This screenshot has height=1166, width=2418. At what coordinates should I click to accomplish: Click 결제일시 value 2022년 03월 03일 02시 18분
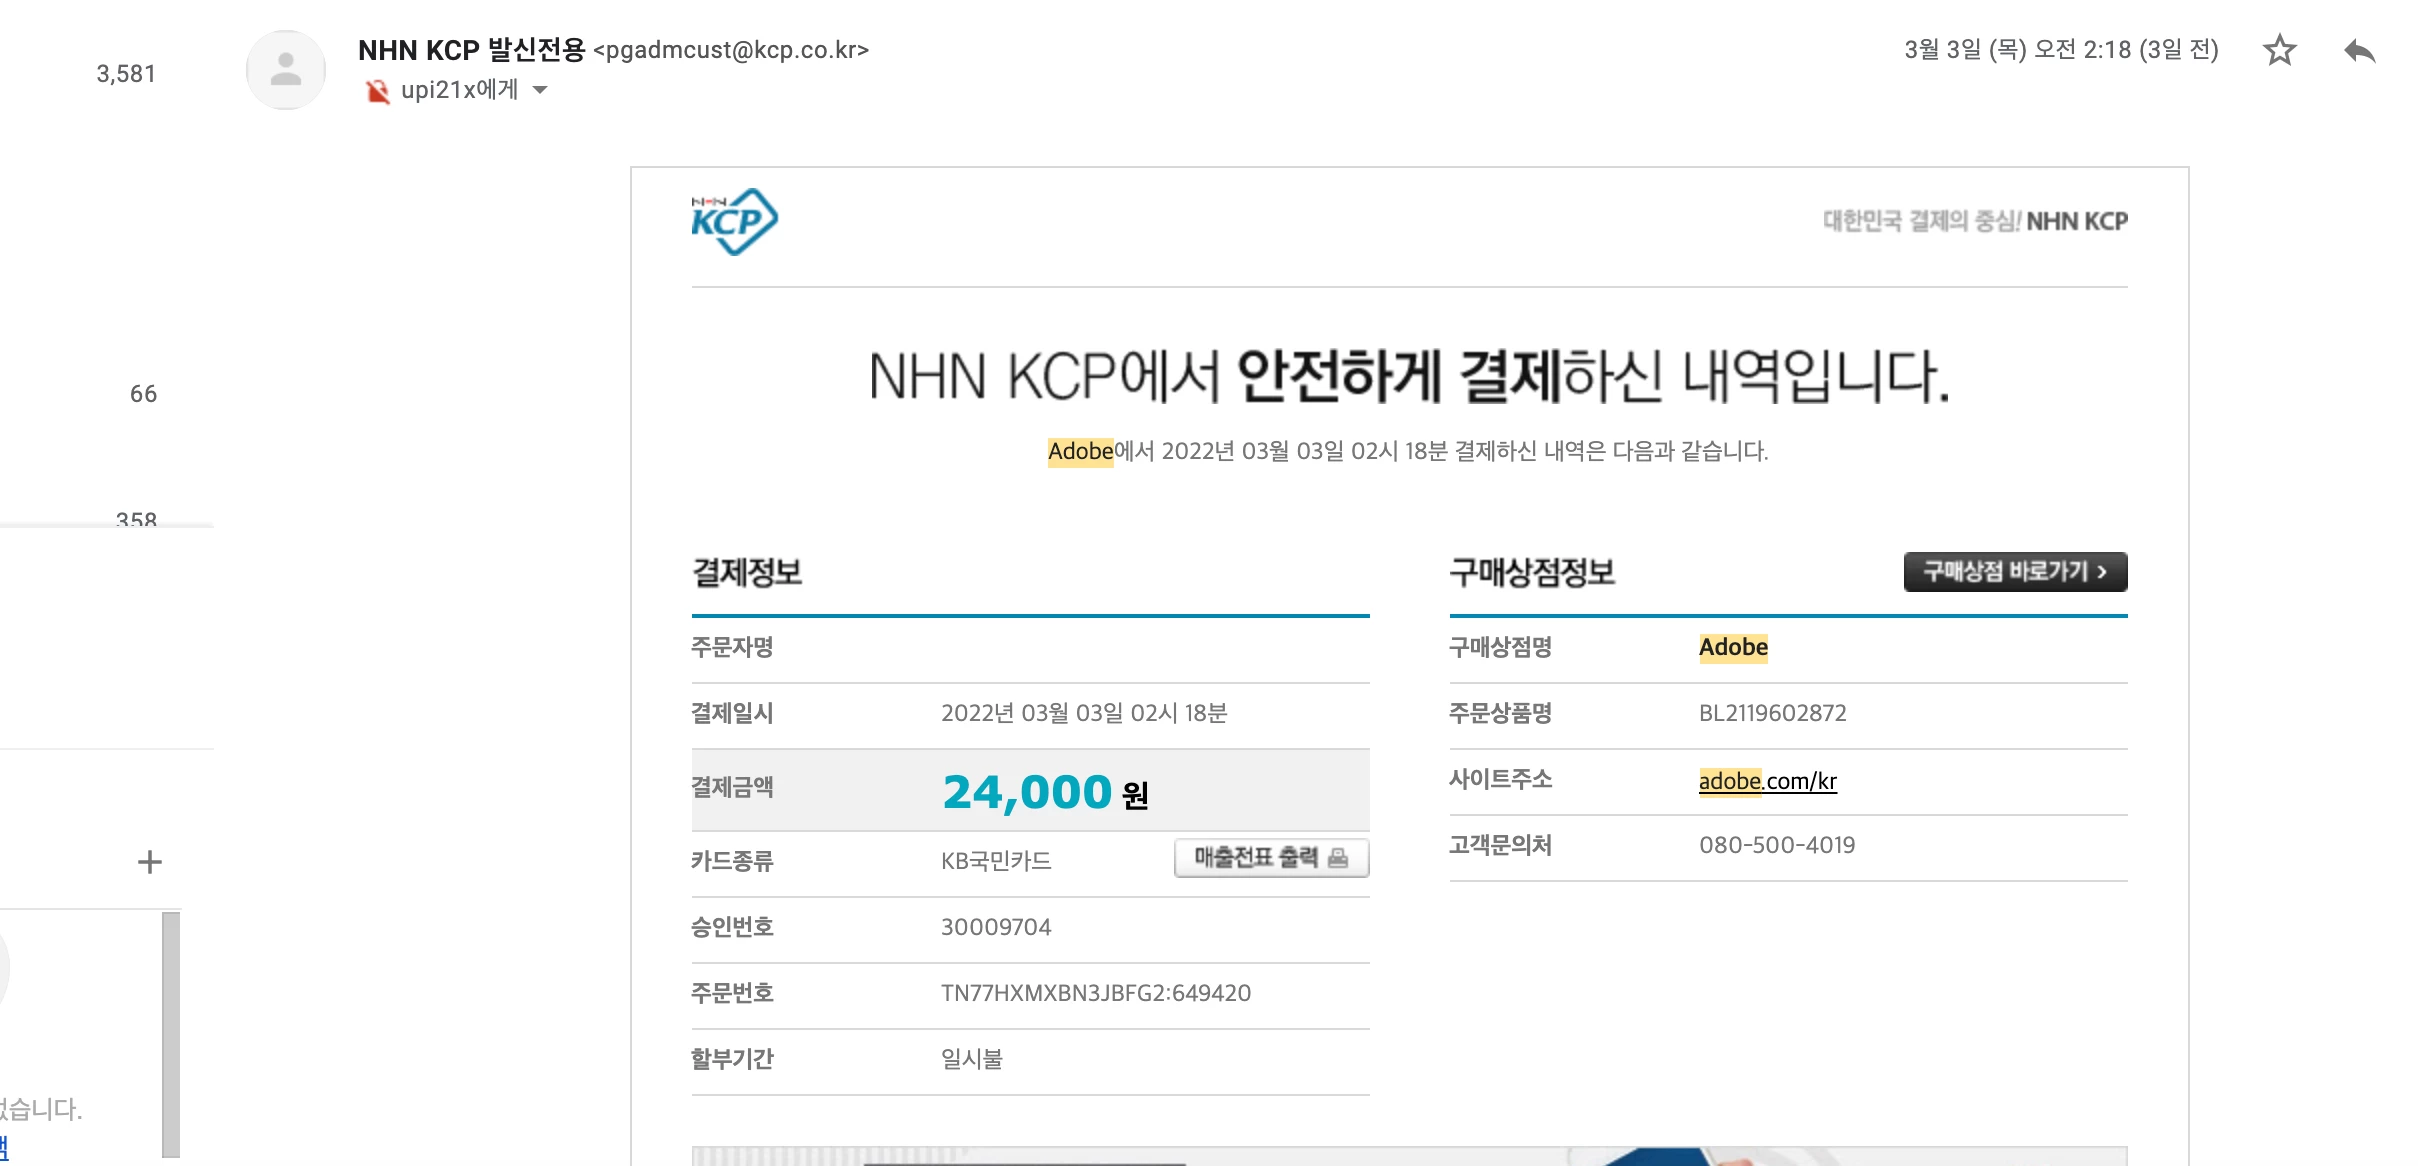click(x=1084, y=713)
